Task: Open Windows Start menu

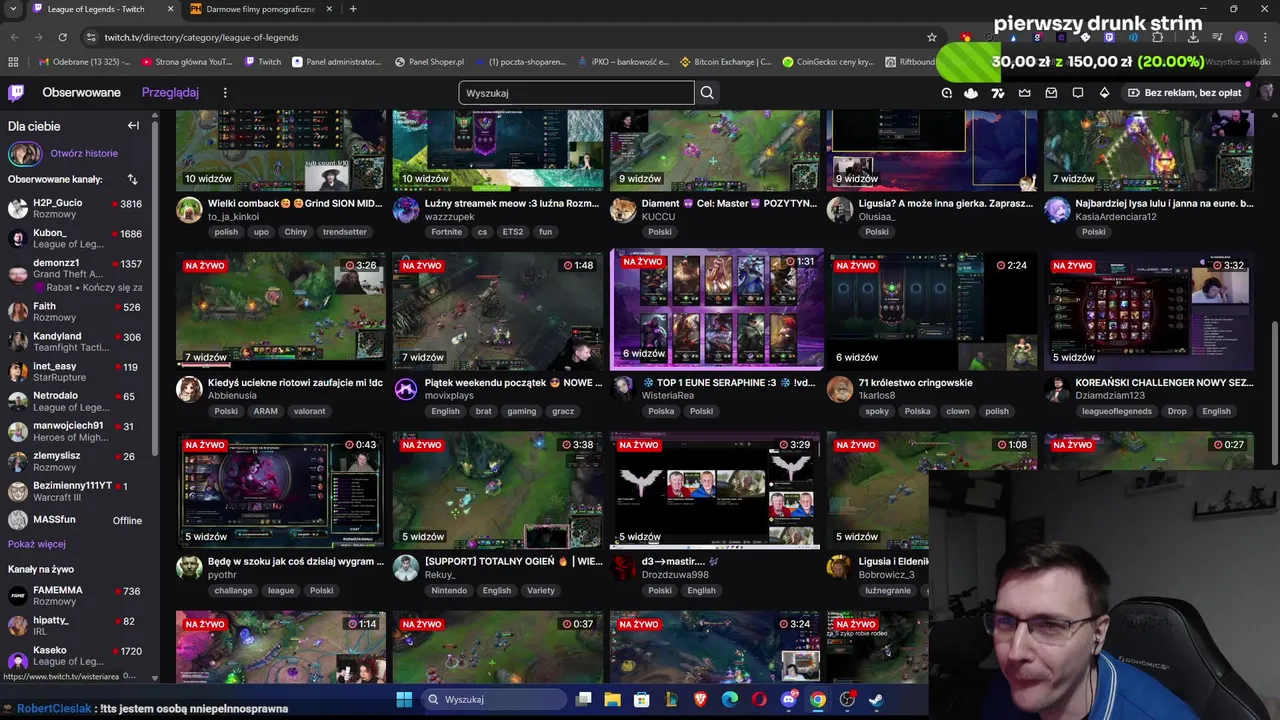Action: pyautogui.click(x=404, y=699)
